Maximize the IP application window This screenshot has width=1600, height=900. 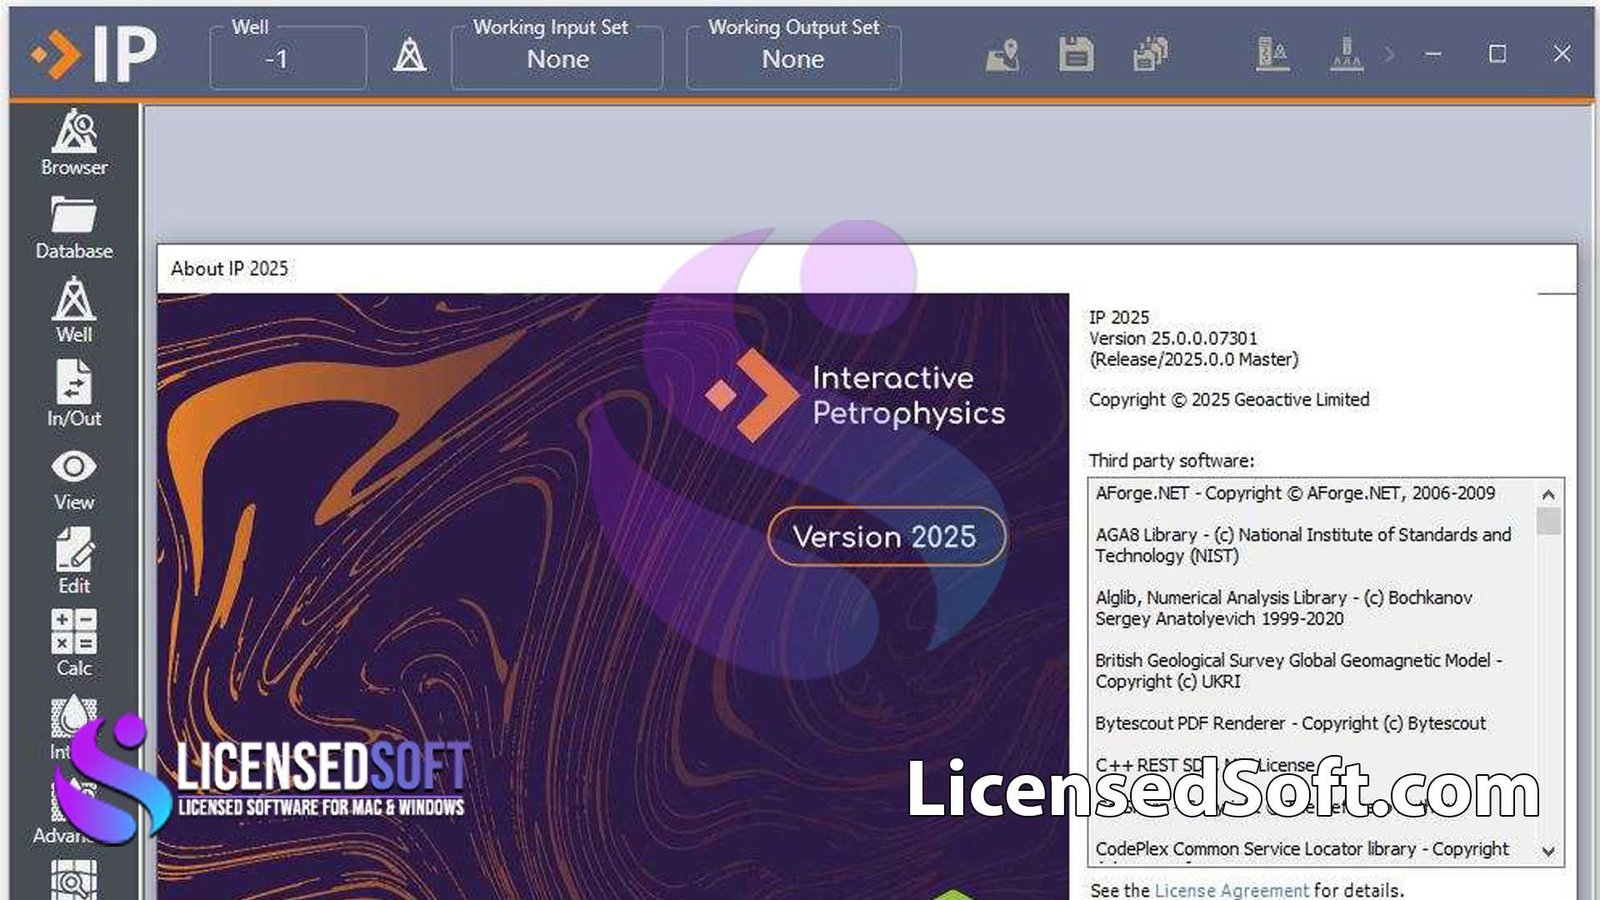pyautogui.click(x=1497, y=54)
